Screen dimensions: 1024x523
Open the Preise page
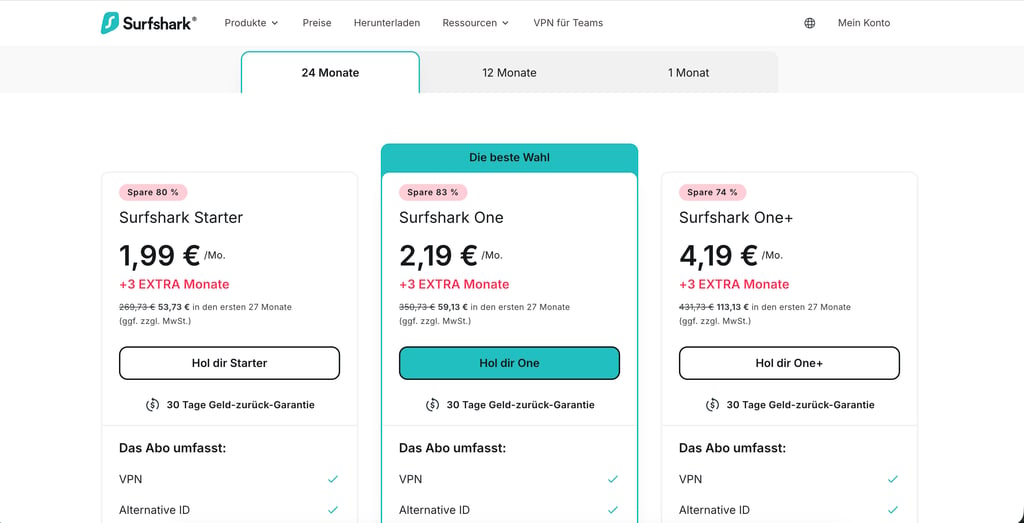[x=317, y=23]
